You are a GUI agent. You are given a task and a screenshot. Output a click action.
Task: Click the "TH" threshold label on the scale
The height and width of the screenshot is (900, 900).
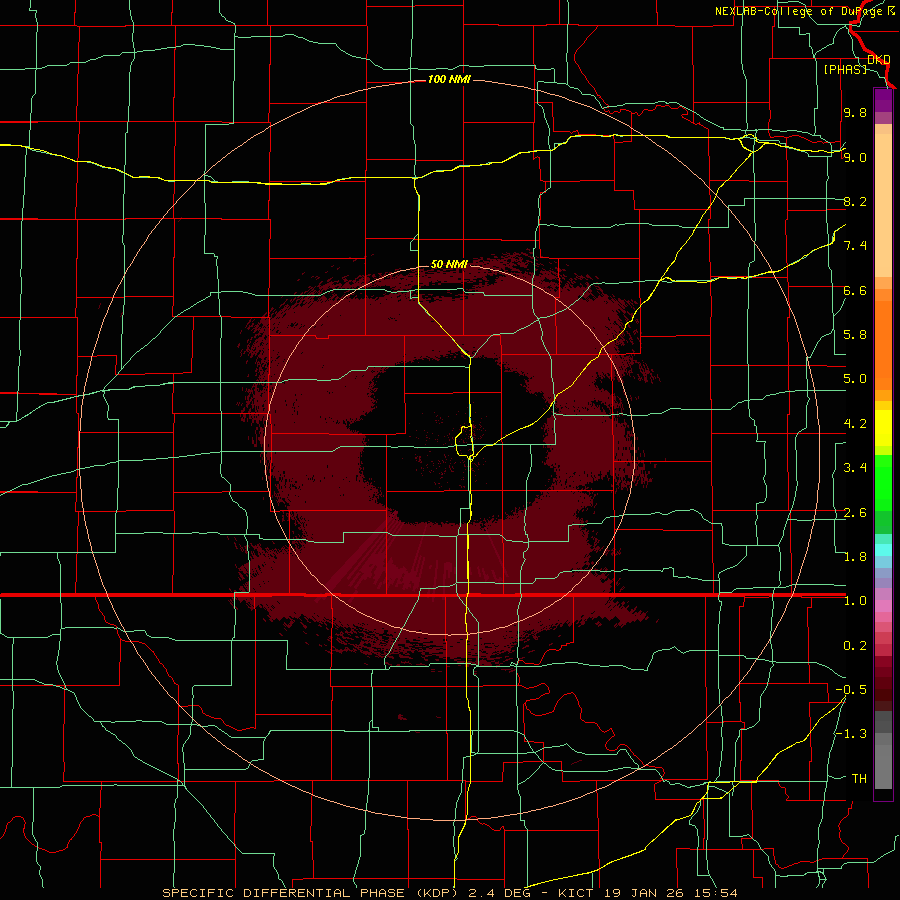[859, 779]
